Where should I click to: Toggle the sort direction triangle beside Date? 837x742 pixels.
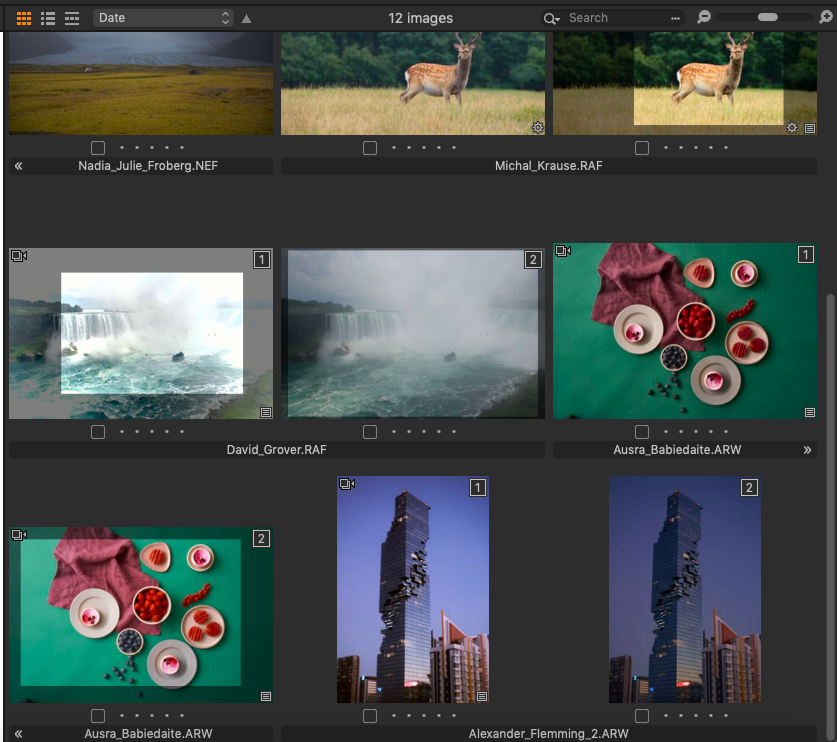tap(245, 17)
